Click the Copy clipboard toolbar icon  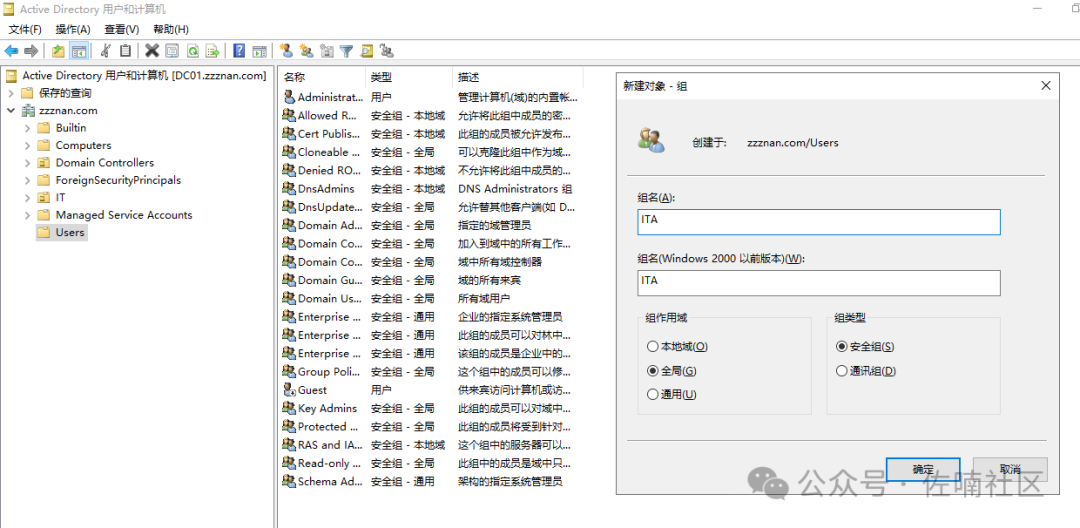click(x=125, y=51)
